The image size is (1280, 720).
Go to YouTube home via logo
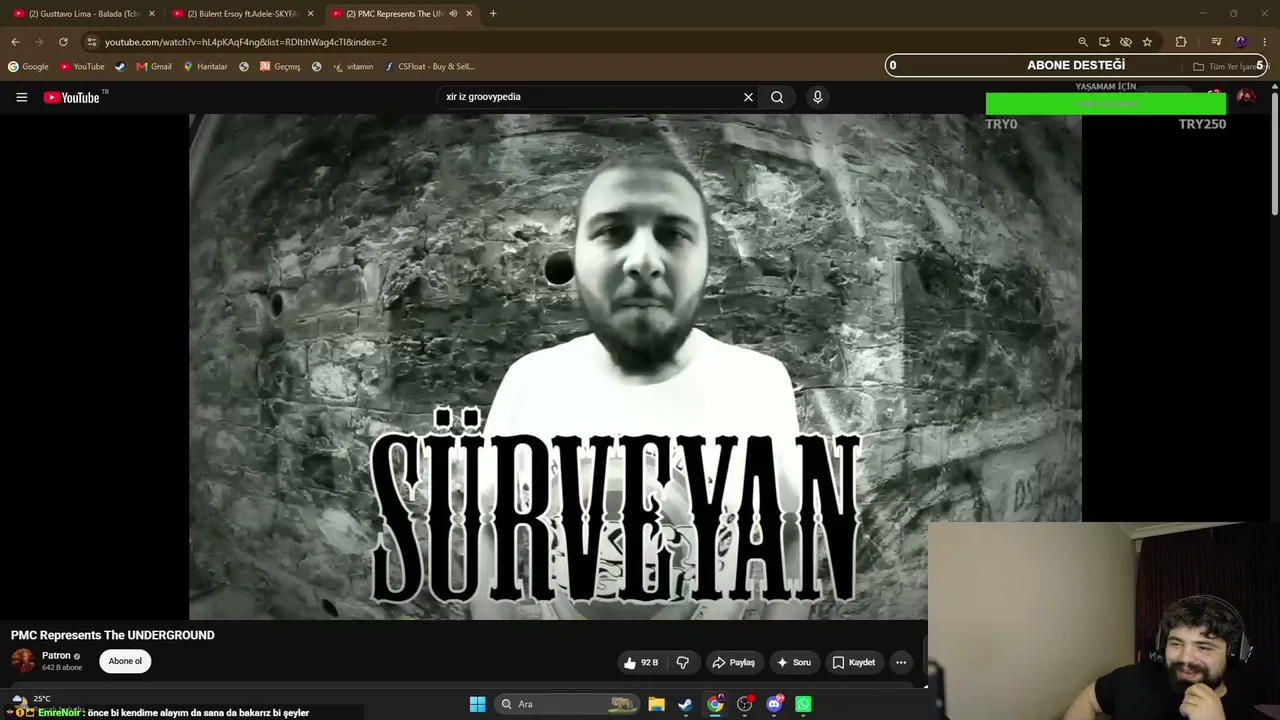72,97
